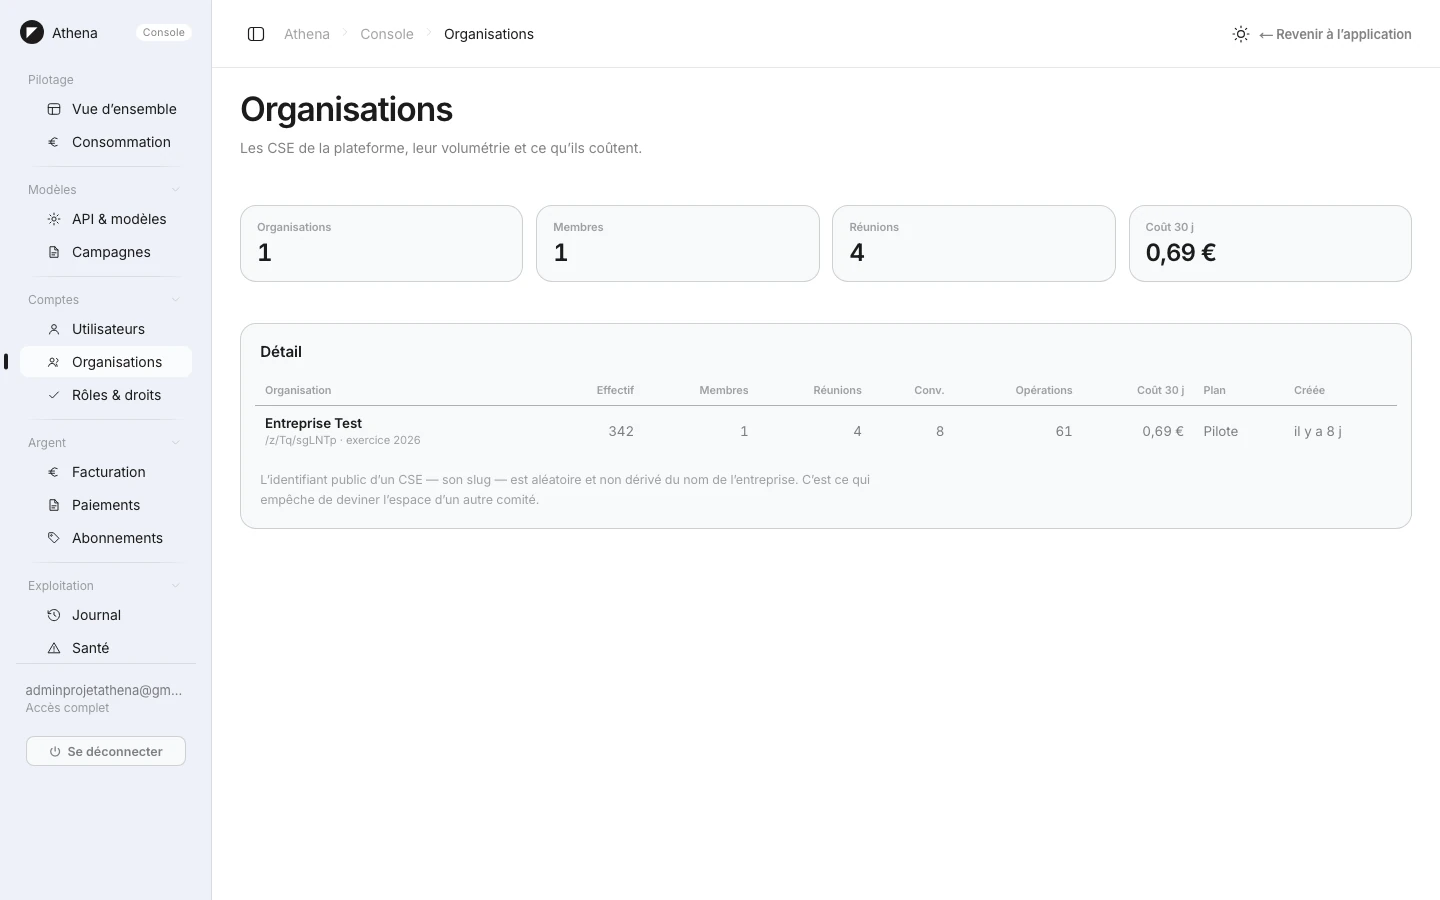Click the Santé warning triangle icon

pos(54,648)
